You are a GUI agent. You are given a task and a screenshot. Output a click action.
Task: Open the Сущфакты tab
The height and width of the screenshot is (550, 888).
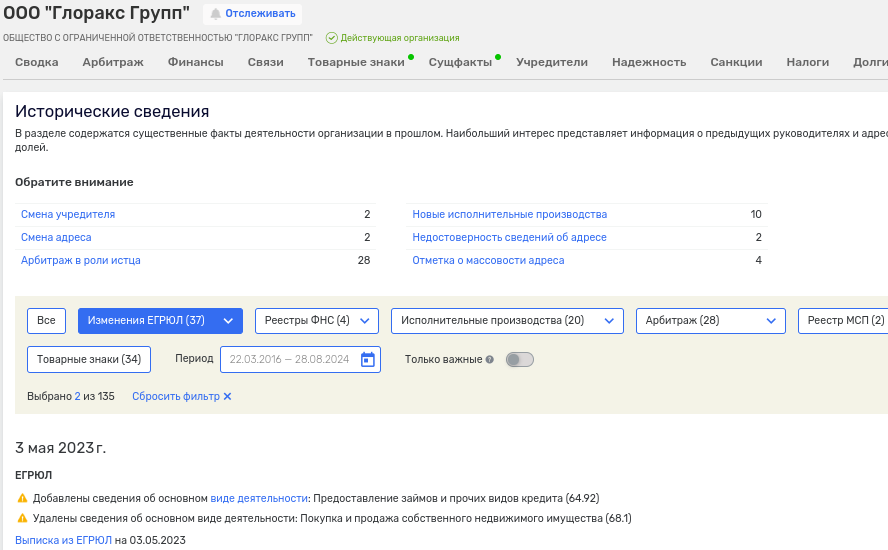(x=460, y=62)
